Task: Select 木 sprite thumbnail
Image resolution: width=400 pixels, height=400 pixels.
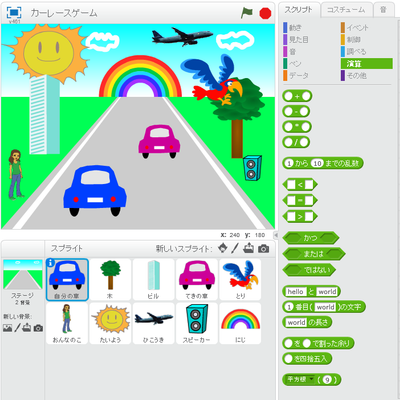Action: (110, 280)
